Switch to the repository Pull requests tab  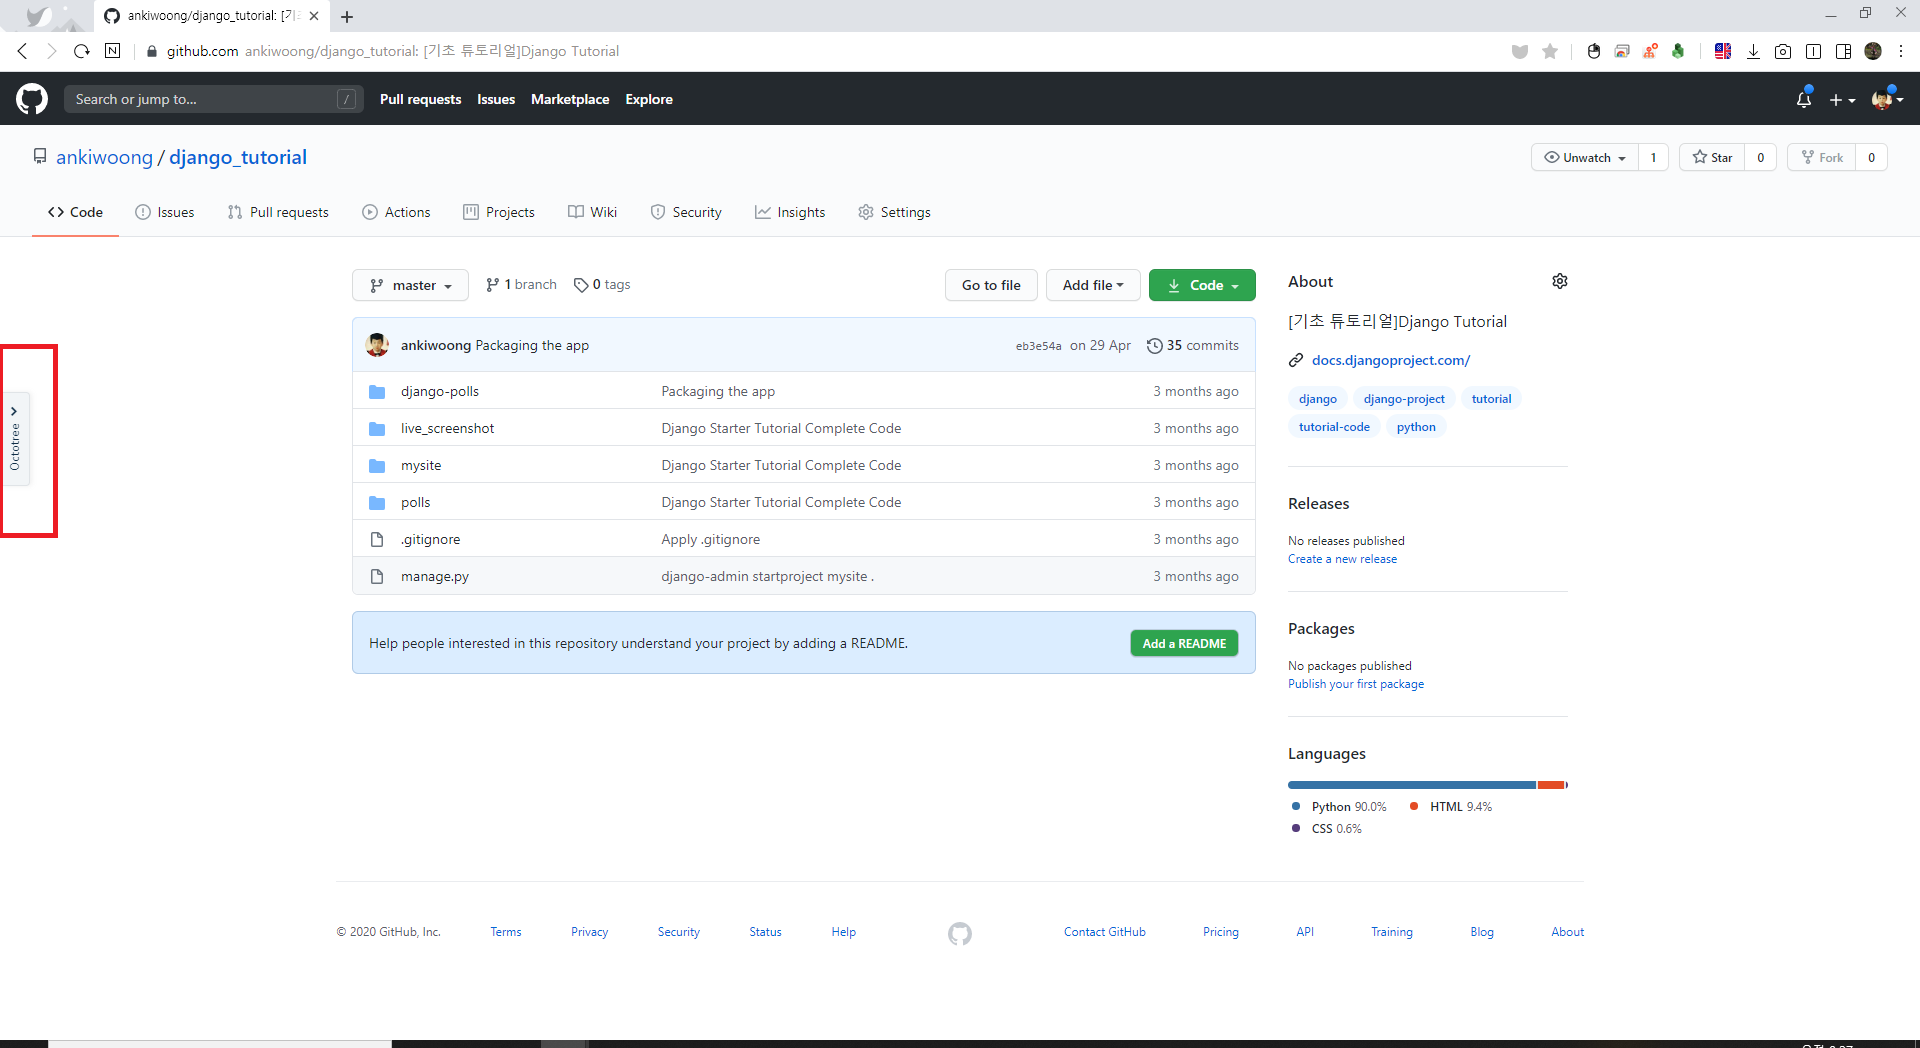[278, 212]
